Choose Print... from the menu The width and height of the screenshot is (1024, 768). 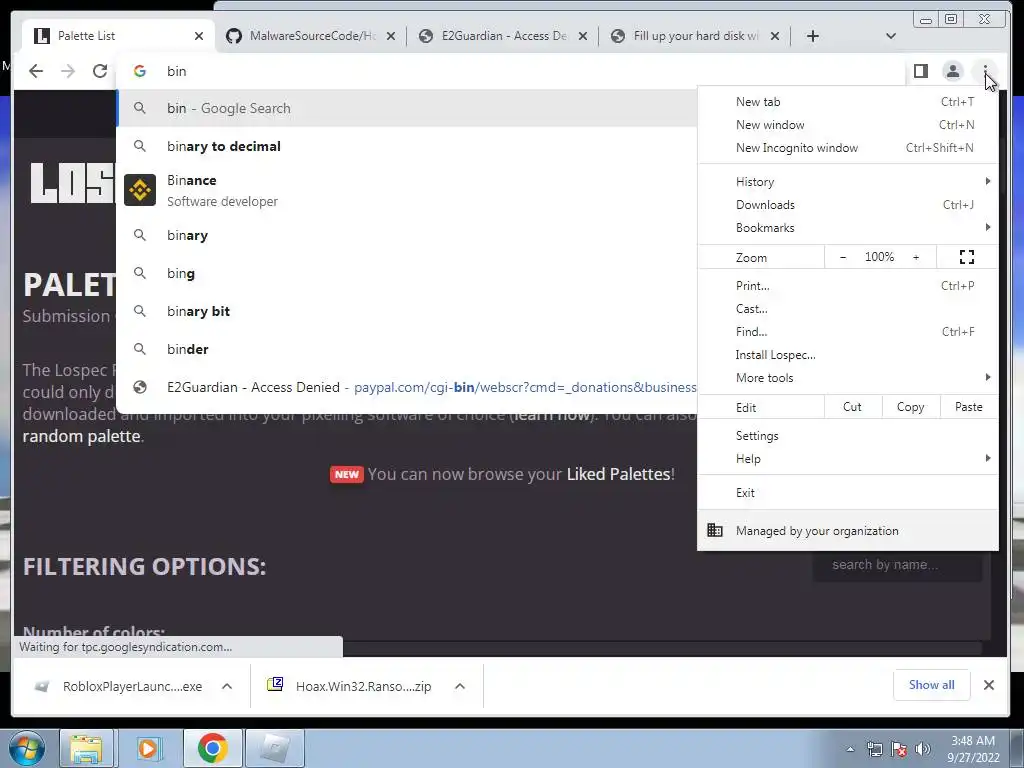[848, 285]
